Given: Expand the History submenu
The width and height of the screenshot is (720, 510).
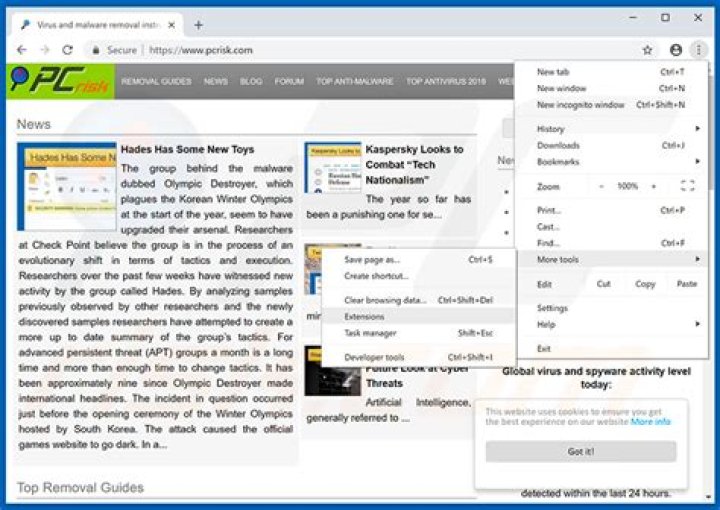Looking at the screenshot, I should 611,129.
